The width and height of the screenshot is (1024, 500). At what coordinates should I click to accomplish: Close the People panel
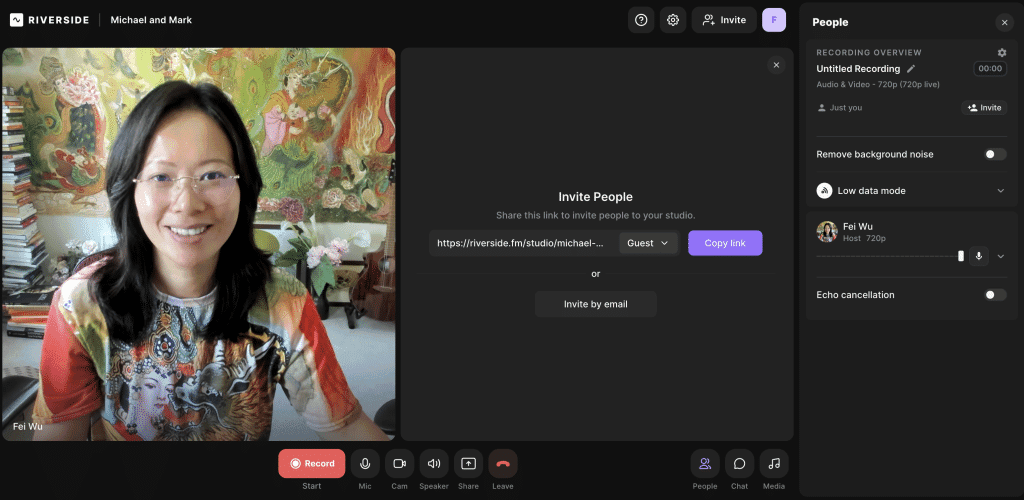click(x=1004, y=23)
